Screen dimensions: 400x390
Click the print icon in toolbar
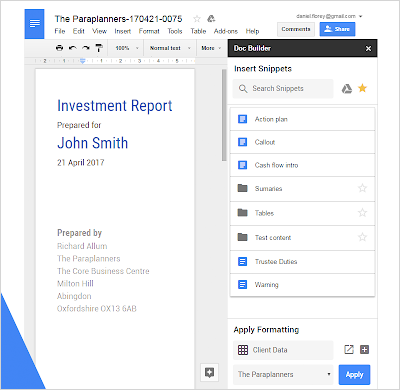pos(59,48)
